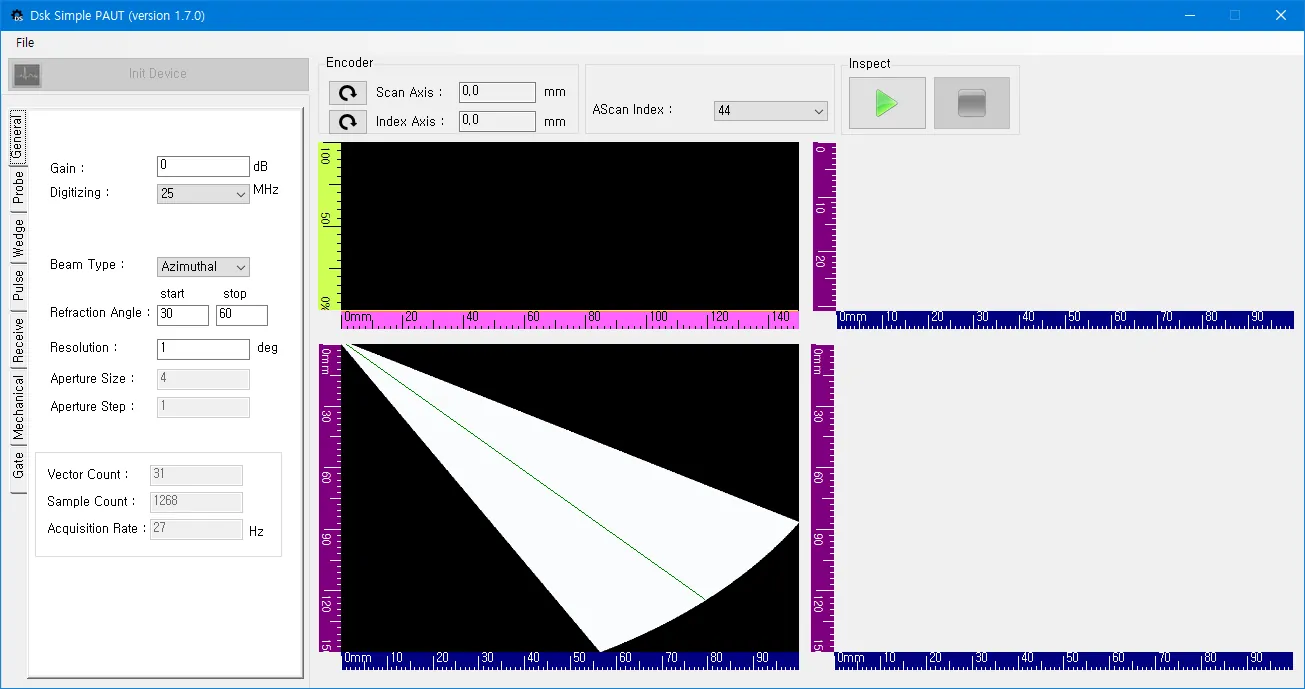Open the File menu
The width and height of the screenshot is (1305, 689).
pos(25,42)
